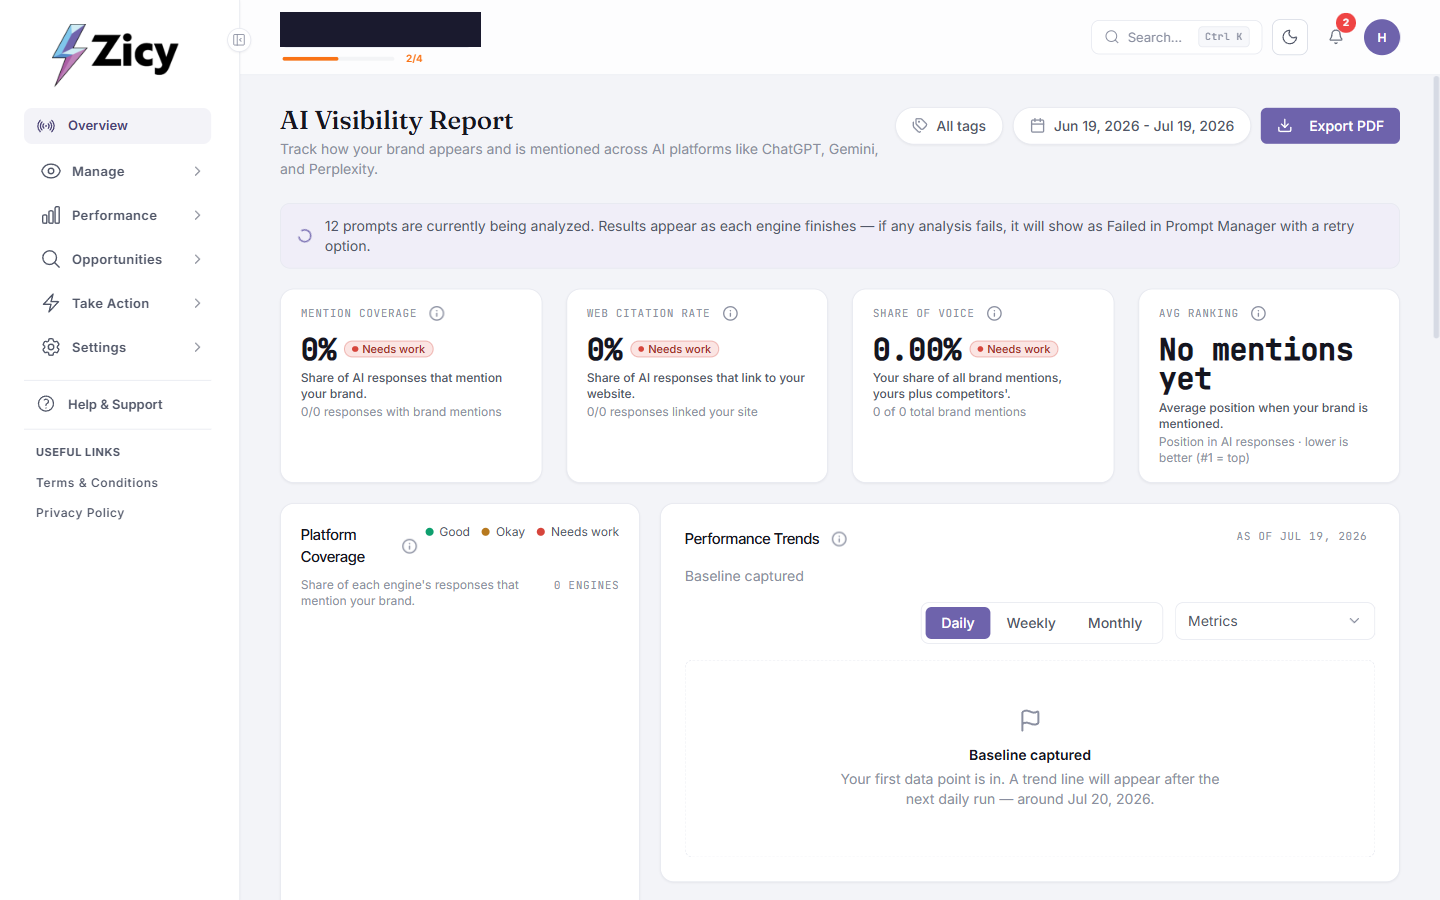Open Overview in sidebar
The width and height of the screenshot is (1440, 900).
(117, 126)
